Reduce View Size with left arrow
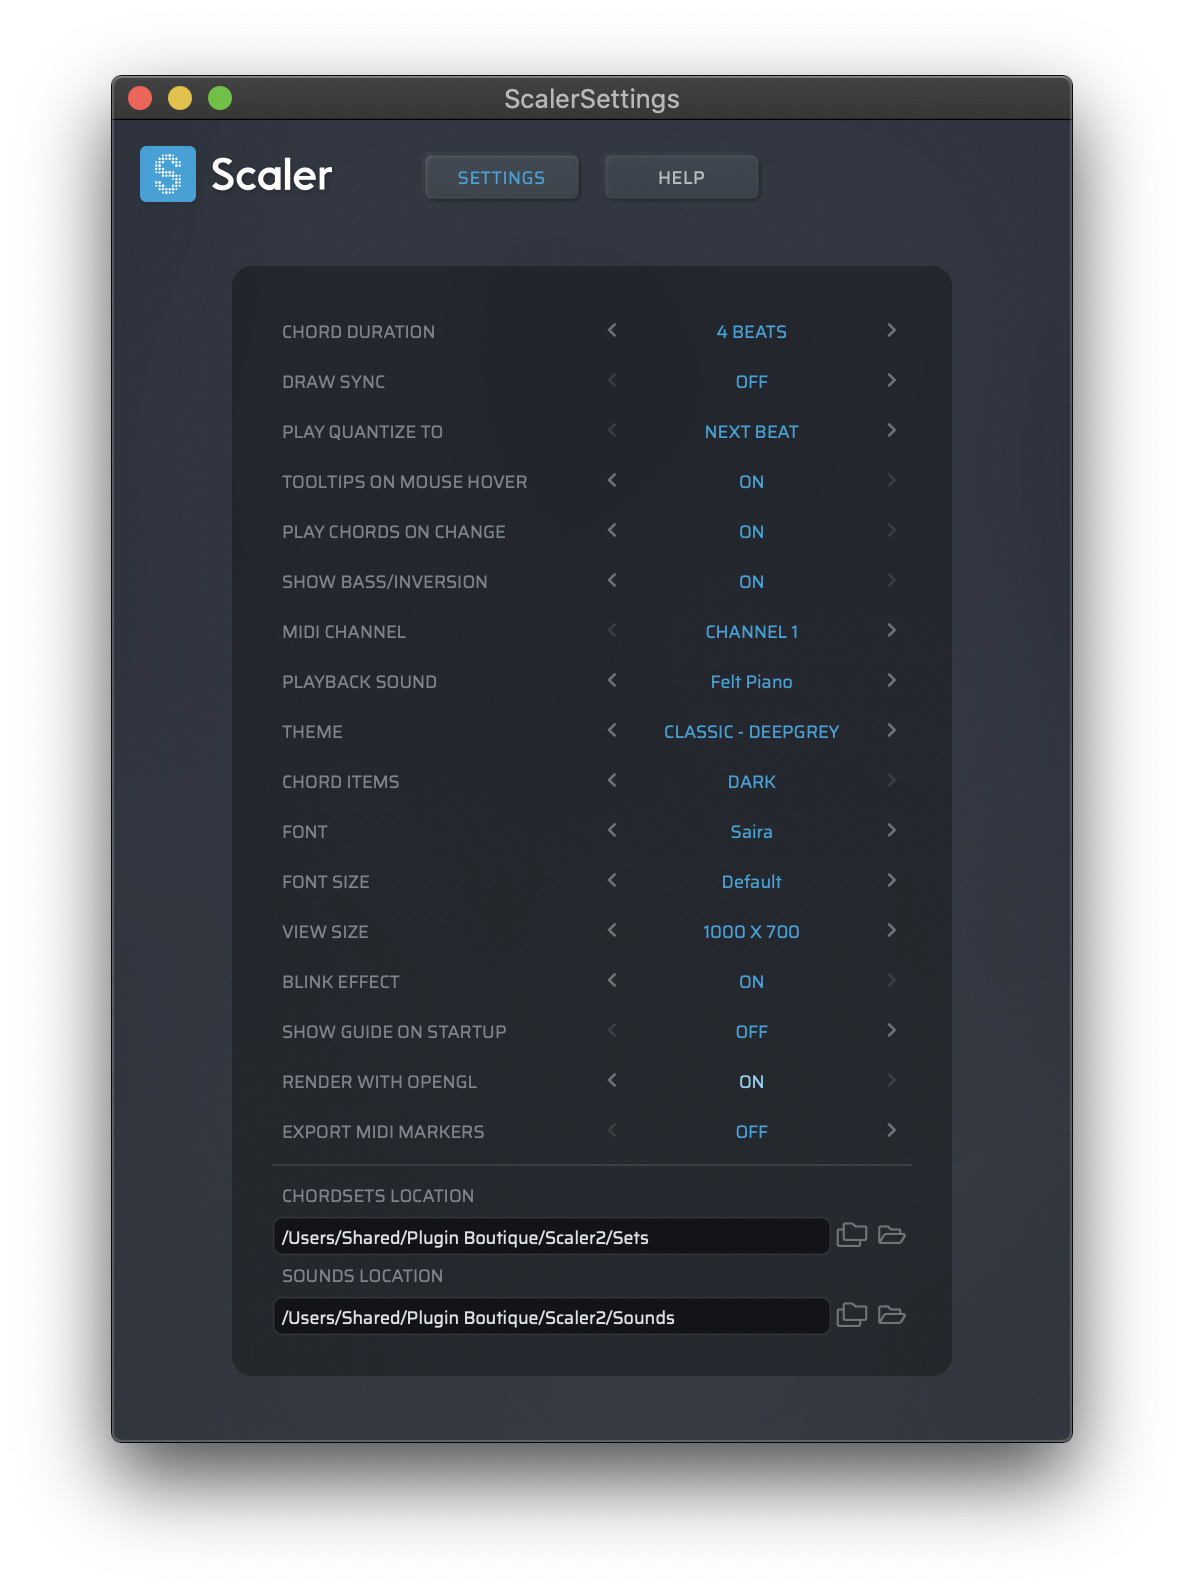 [x=612, y=930]
